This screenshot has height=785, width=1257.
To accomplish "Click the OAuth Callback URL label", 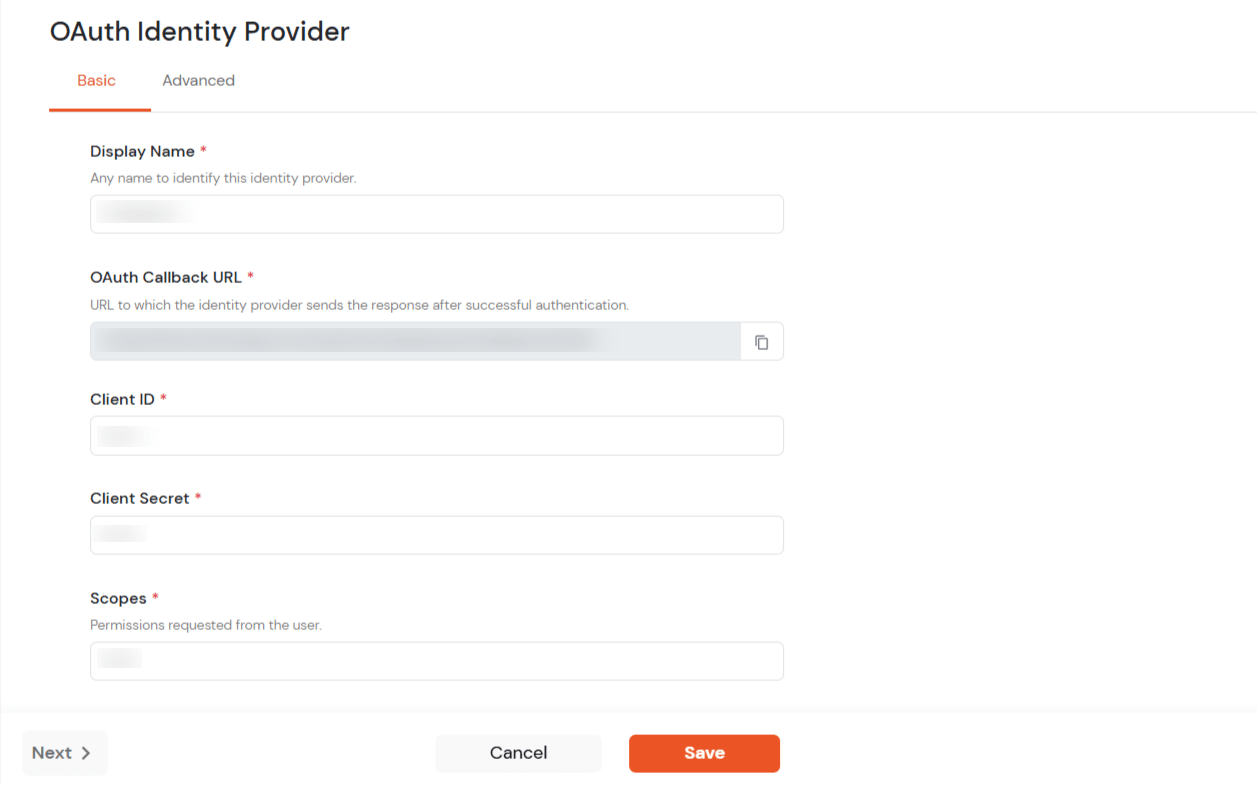I will tap(166, 277).
